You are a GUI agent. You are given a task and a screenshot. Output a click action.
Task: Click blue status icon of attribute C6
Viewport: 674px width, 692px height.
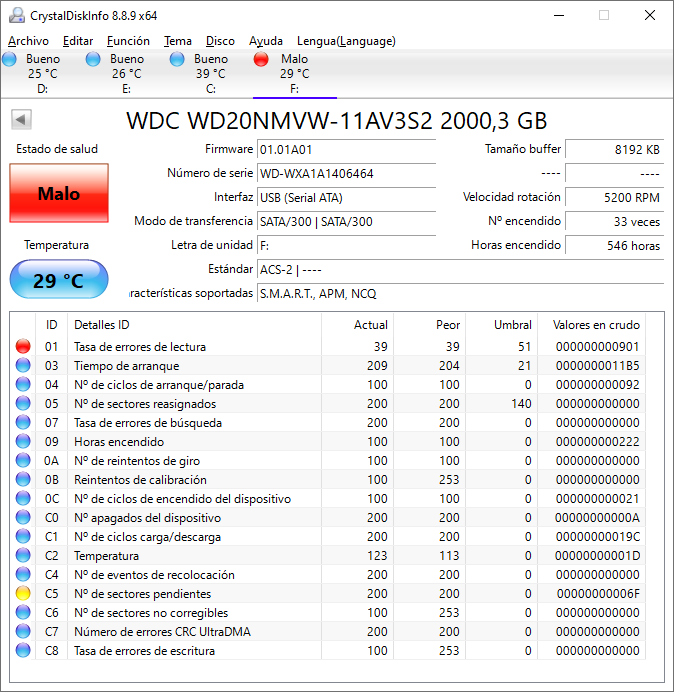coord(23,613)
